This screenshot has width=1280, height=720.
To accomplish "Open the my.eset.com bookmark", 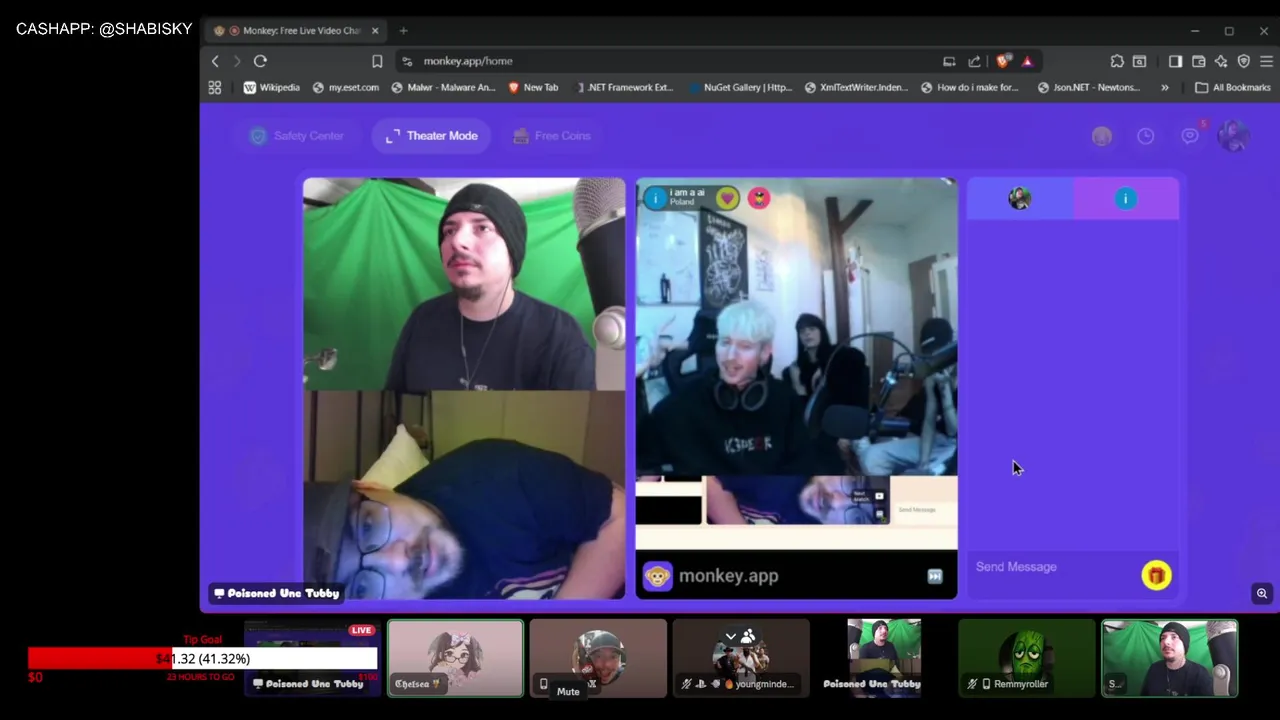I will point(345,87).
